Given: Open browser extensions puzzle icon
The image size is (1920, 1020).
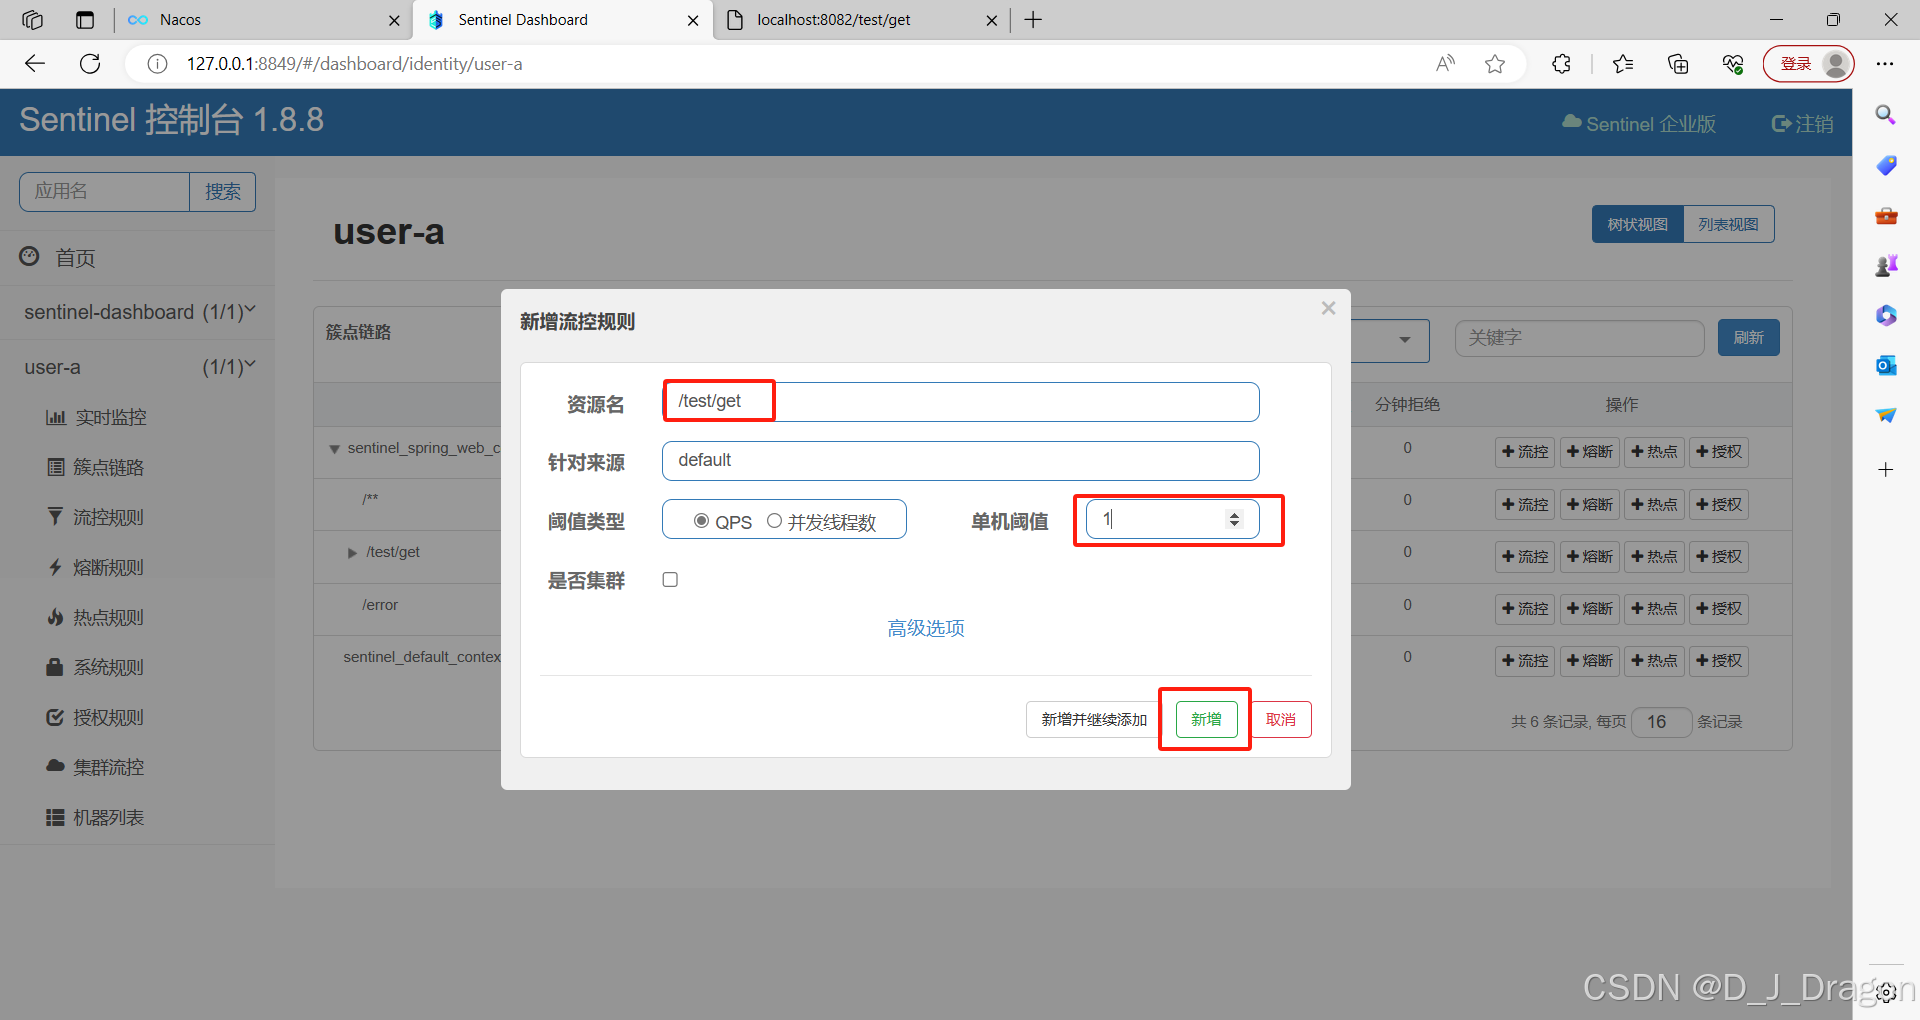Looking at the screenshot, I should click(1561, 64).
